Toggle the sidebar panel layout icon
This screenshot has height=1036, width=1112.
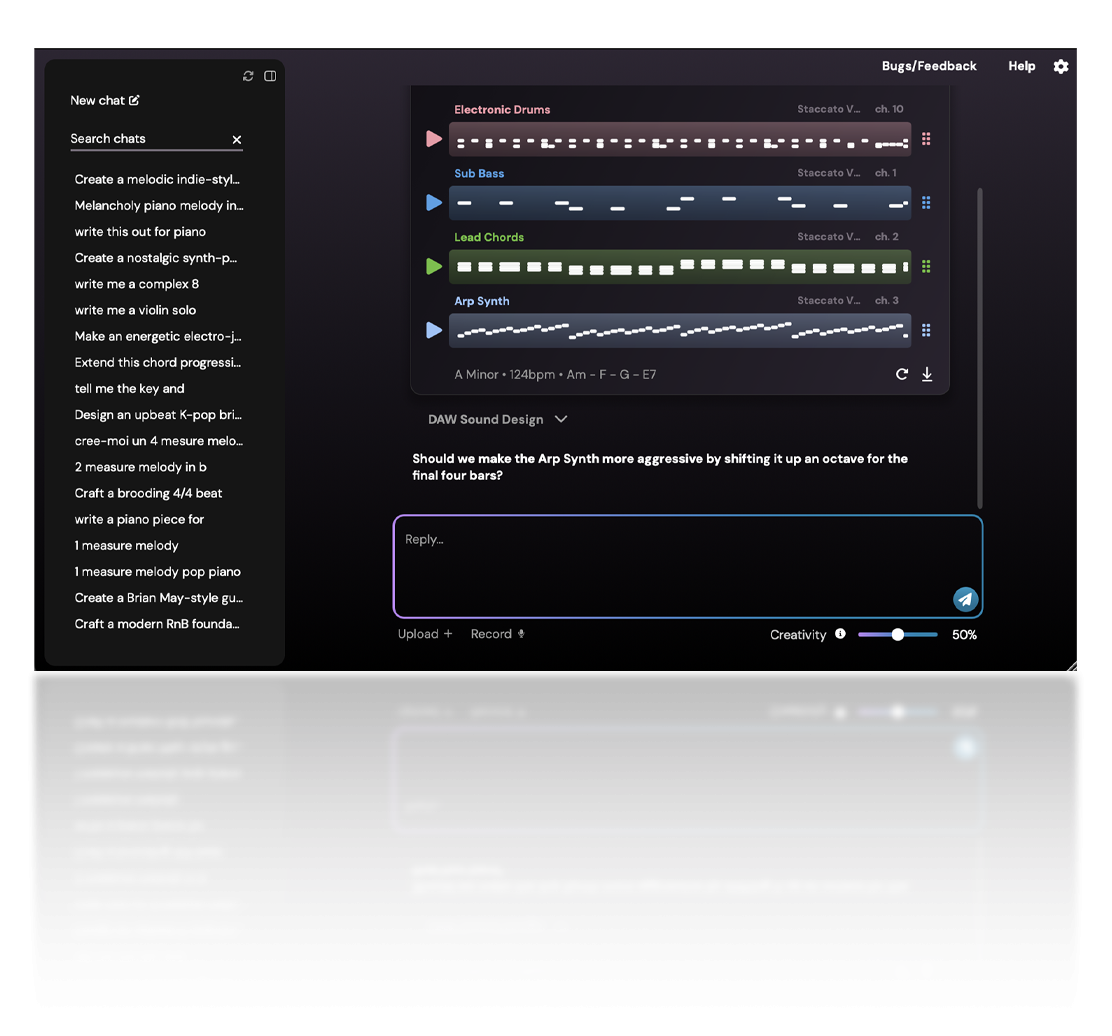pos(270,76)
